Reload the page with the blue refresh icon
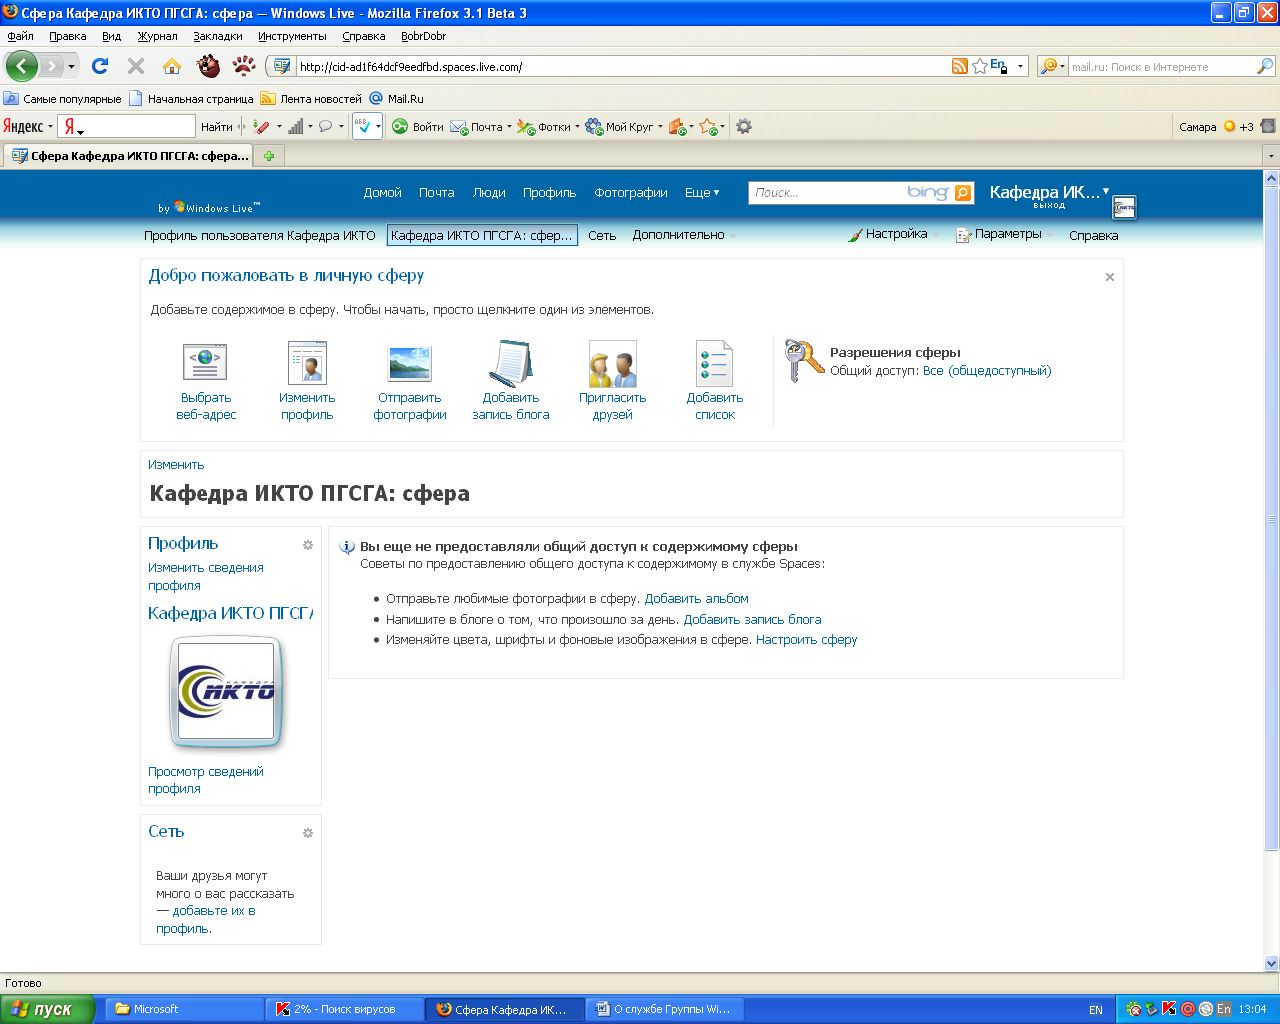1280x1024 pixels. [x=100, y=66]
